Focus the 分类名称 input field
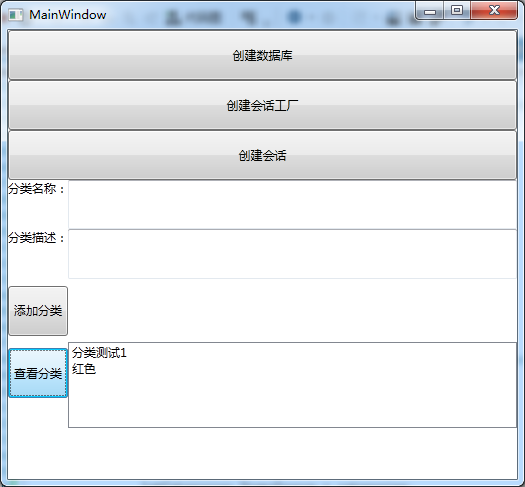This screenshot has width=525, height=487. [292, 205]
